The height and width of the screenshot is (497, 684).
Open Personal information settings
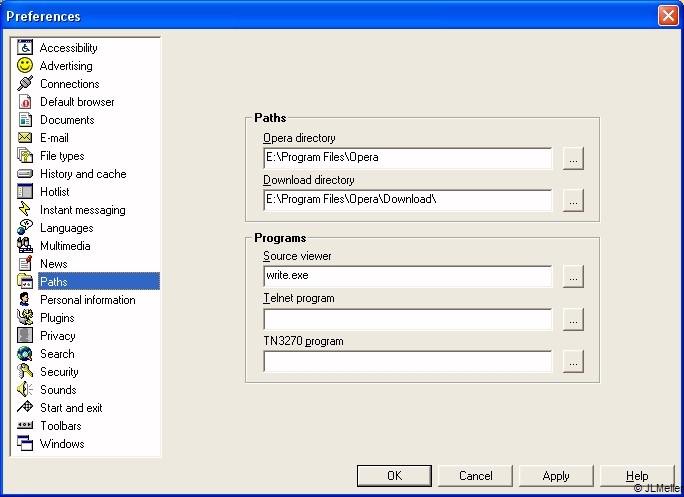point(88,300)
